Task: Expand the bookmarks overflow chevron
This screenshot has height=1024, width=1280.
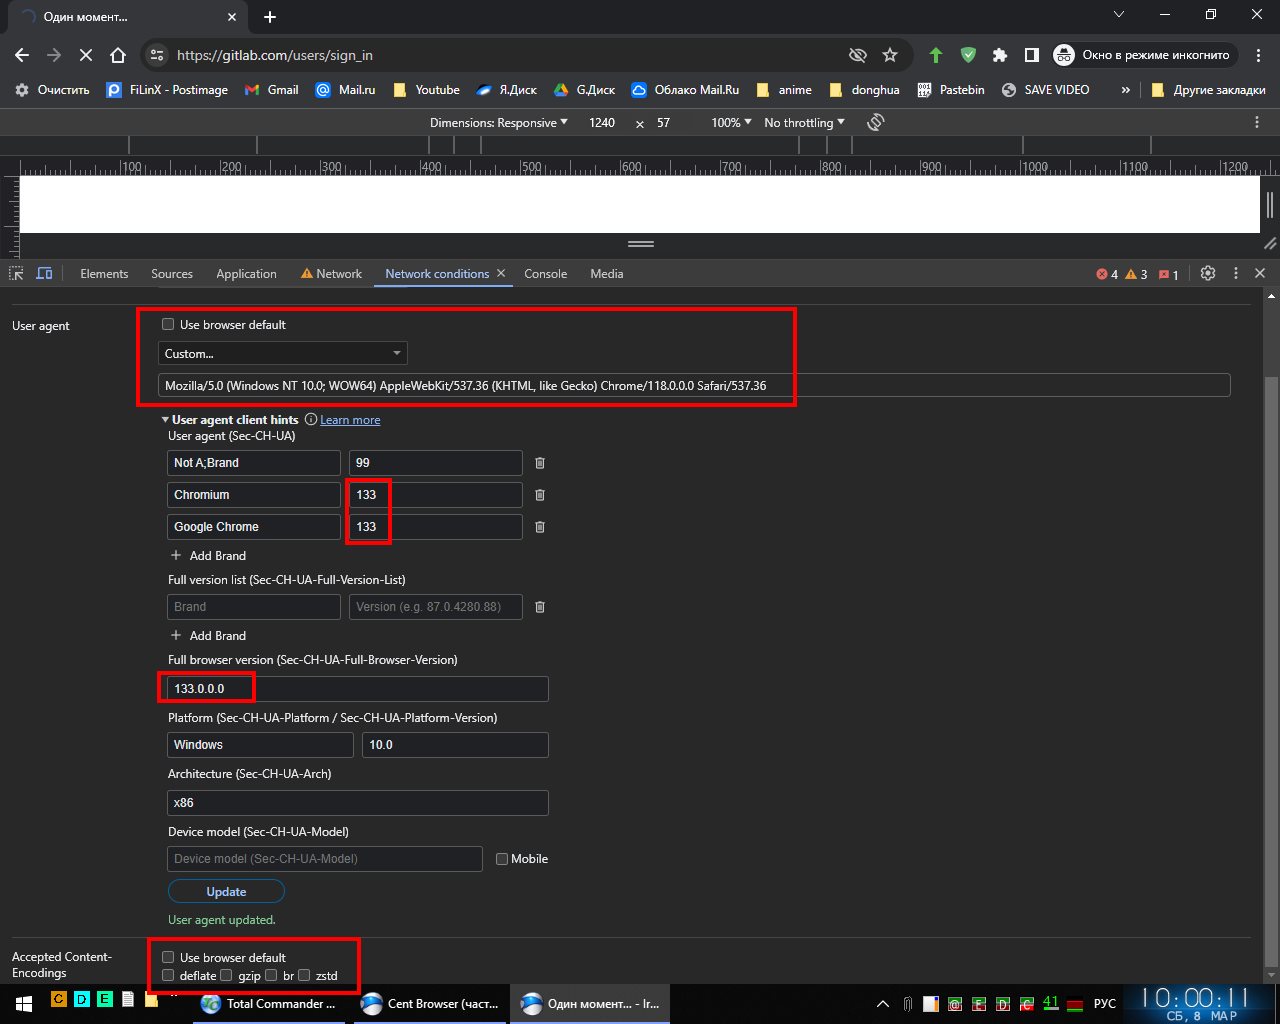Action: [x=1125, y=90]
